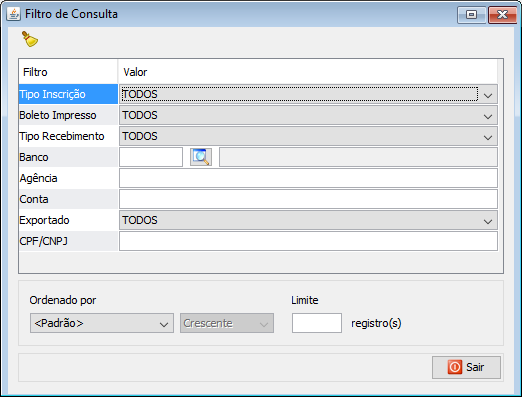Click the Valor column header
Screen dimensions: 522x397
coord(308,72)
